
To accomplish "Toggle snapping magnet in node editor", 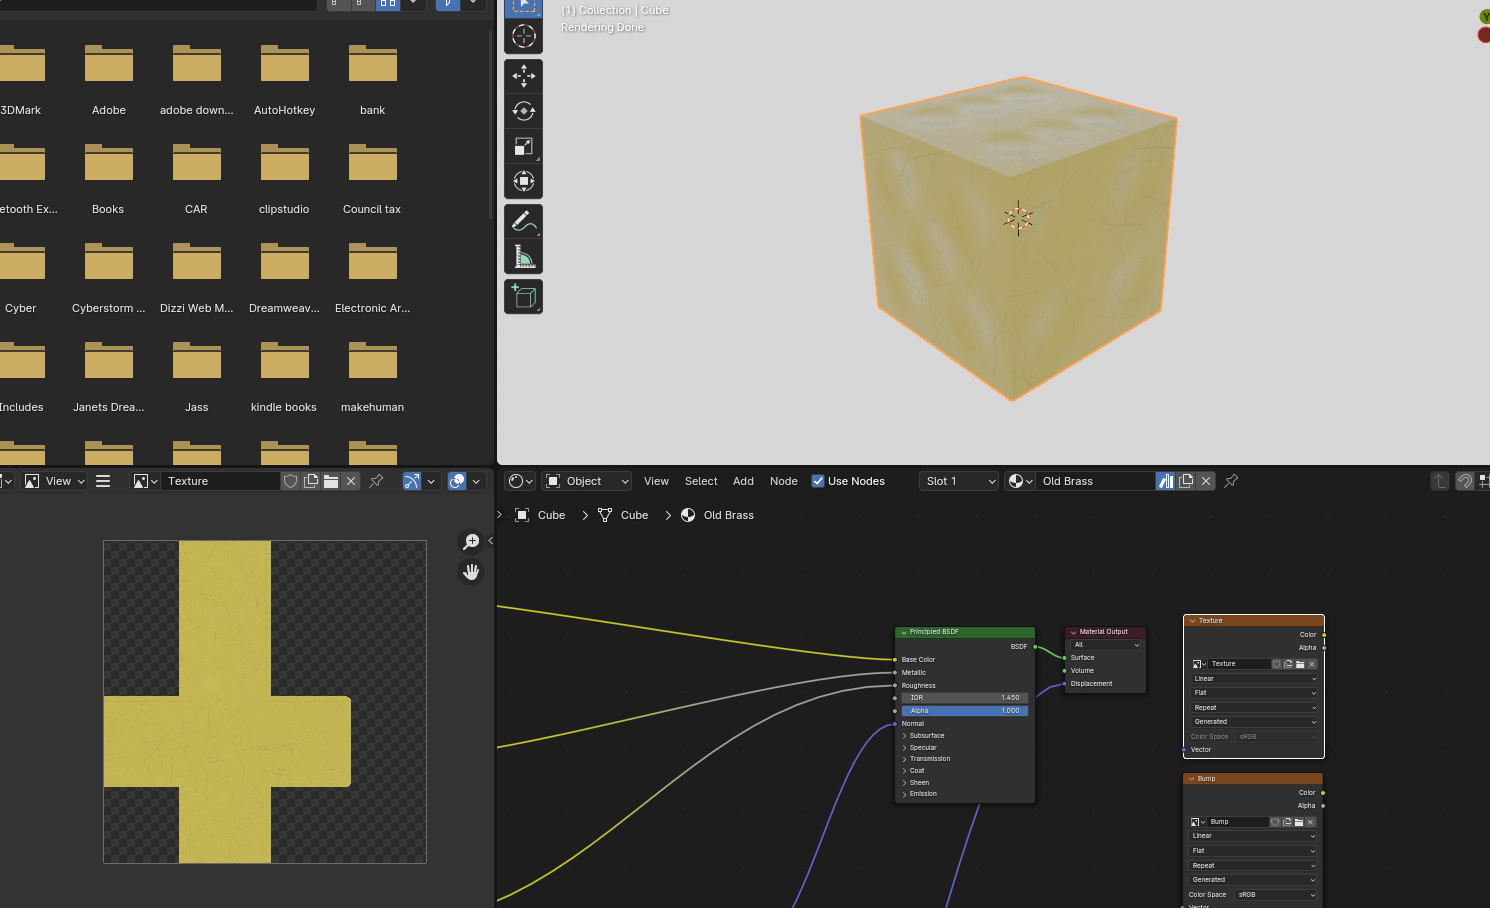I will click(1464, 481).
